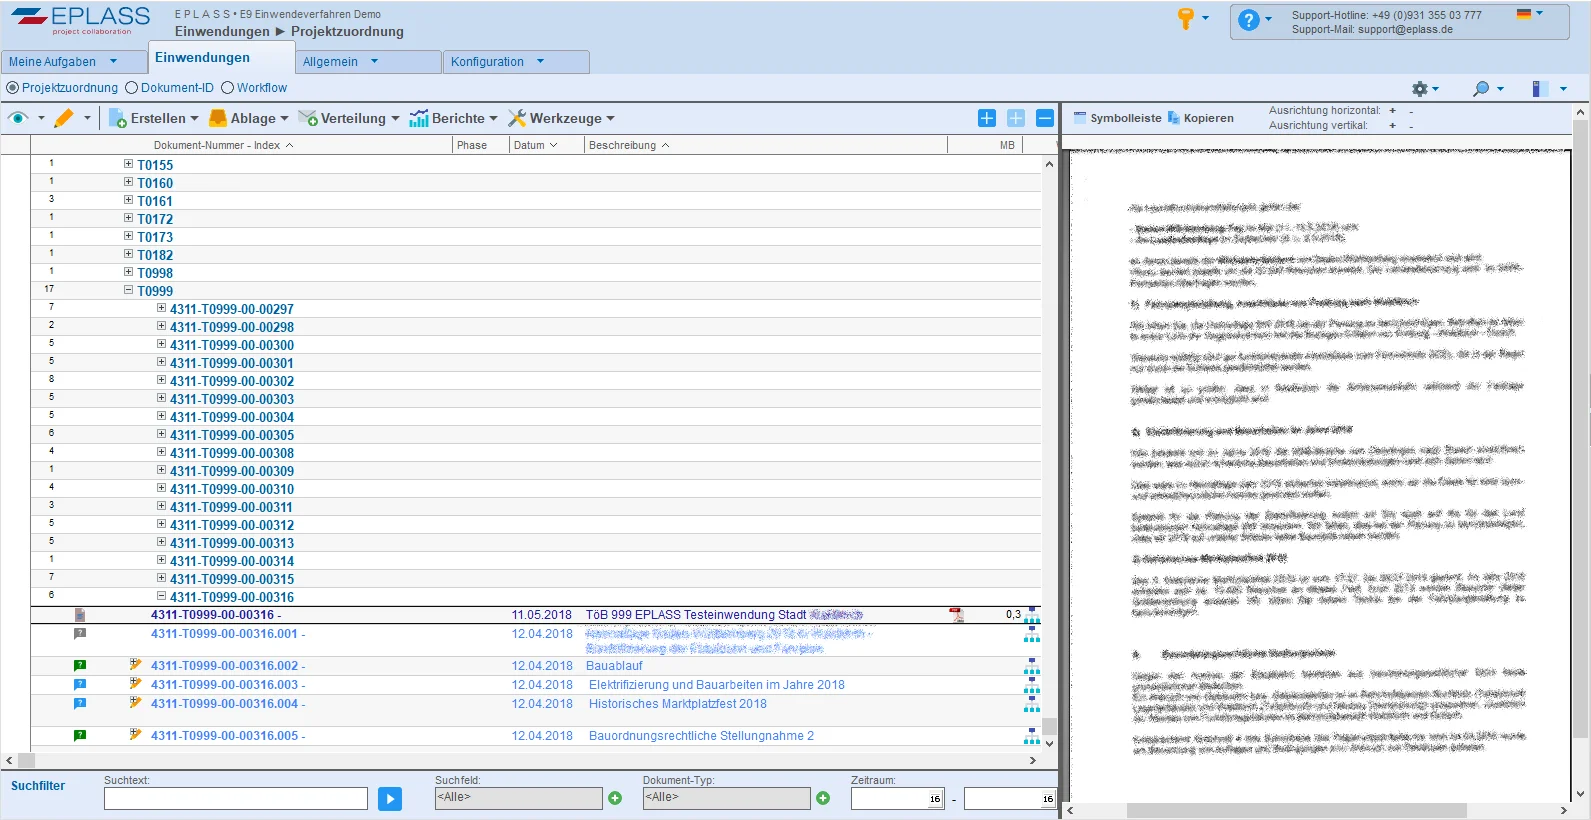The image size is (1591, 820).
Task: Collapse the T0999 tree node
Action: tap(128, 290)
